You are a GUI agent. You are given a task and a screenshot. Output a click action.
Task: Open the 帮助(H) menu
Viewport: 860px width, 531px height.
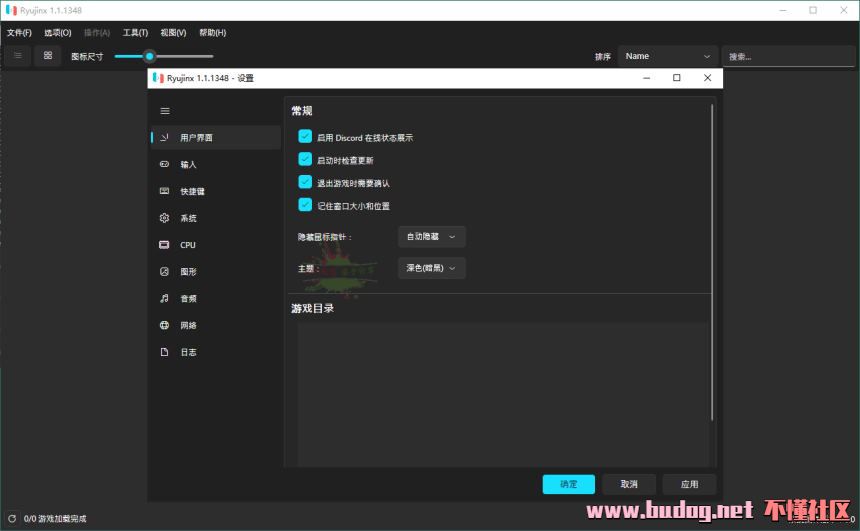tap(212, 33)
